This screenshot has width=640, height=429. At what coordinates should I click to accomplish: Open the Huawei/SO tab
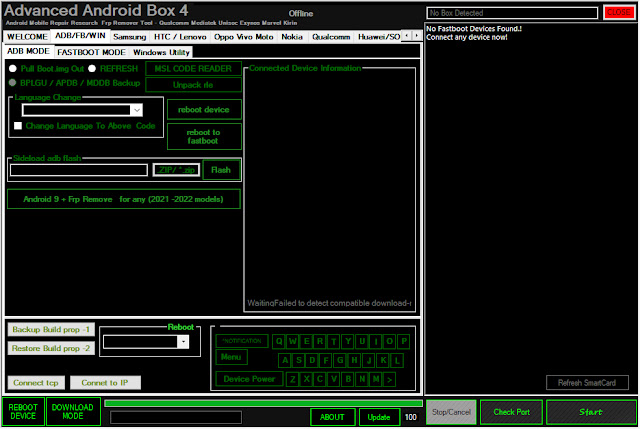click(378, 37)
